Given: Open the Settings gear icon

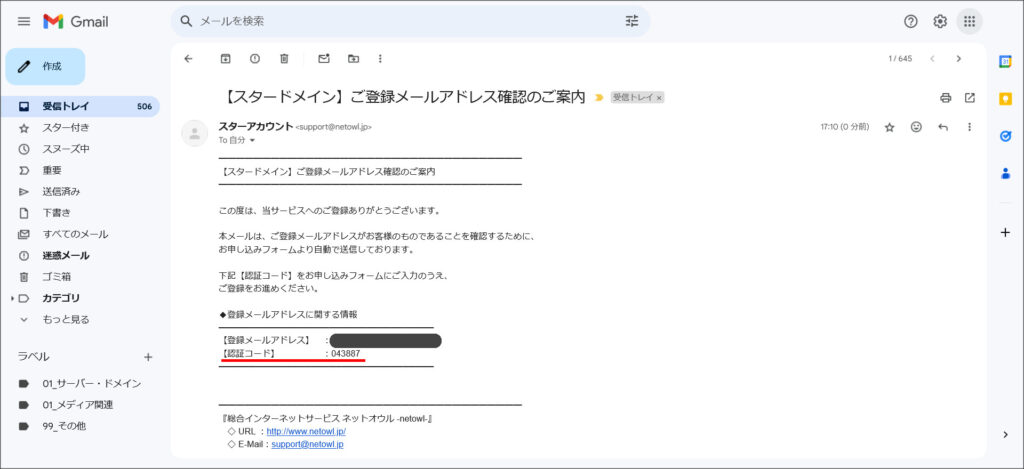Looking at the screenshot, I should pos(940,22).
